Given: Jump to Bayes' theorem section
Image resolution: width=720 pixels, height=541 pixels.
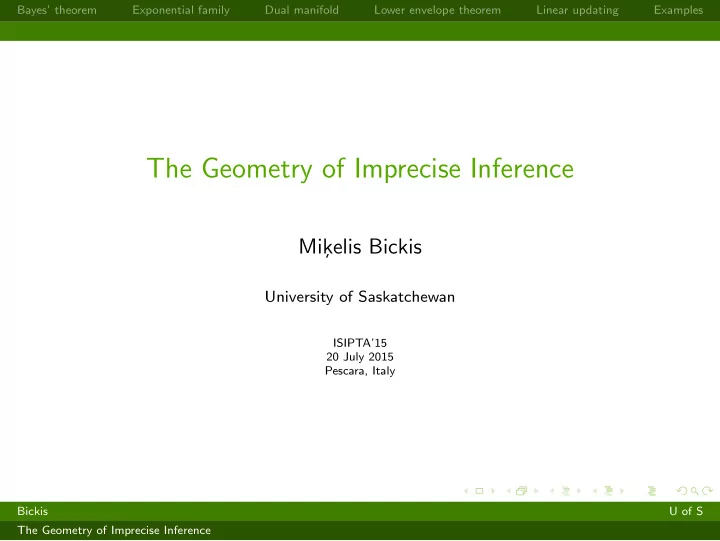Looking at the screenshot, I should (x=57, y=10).
